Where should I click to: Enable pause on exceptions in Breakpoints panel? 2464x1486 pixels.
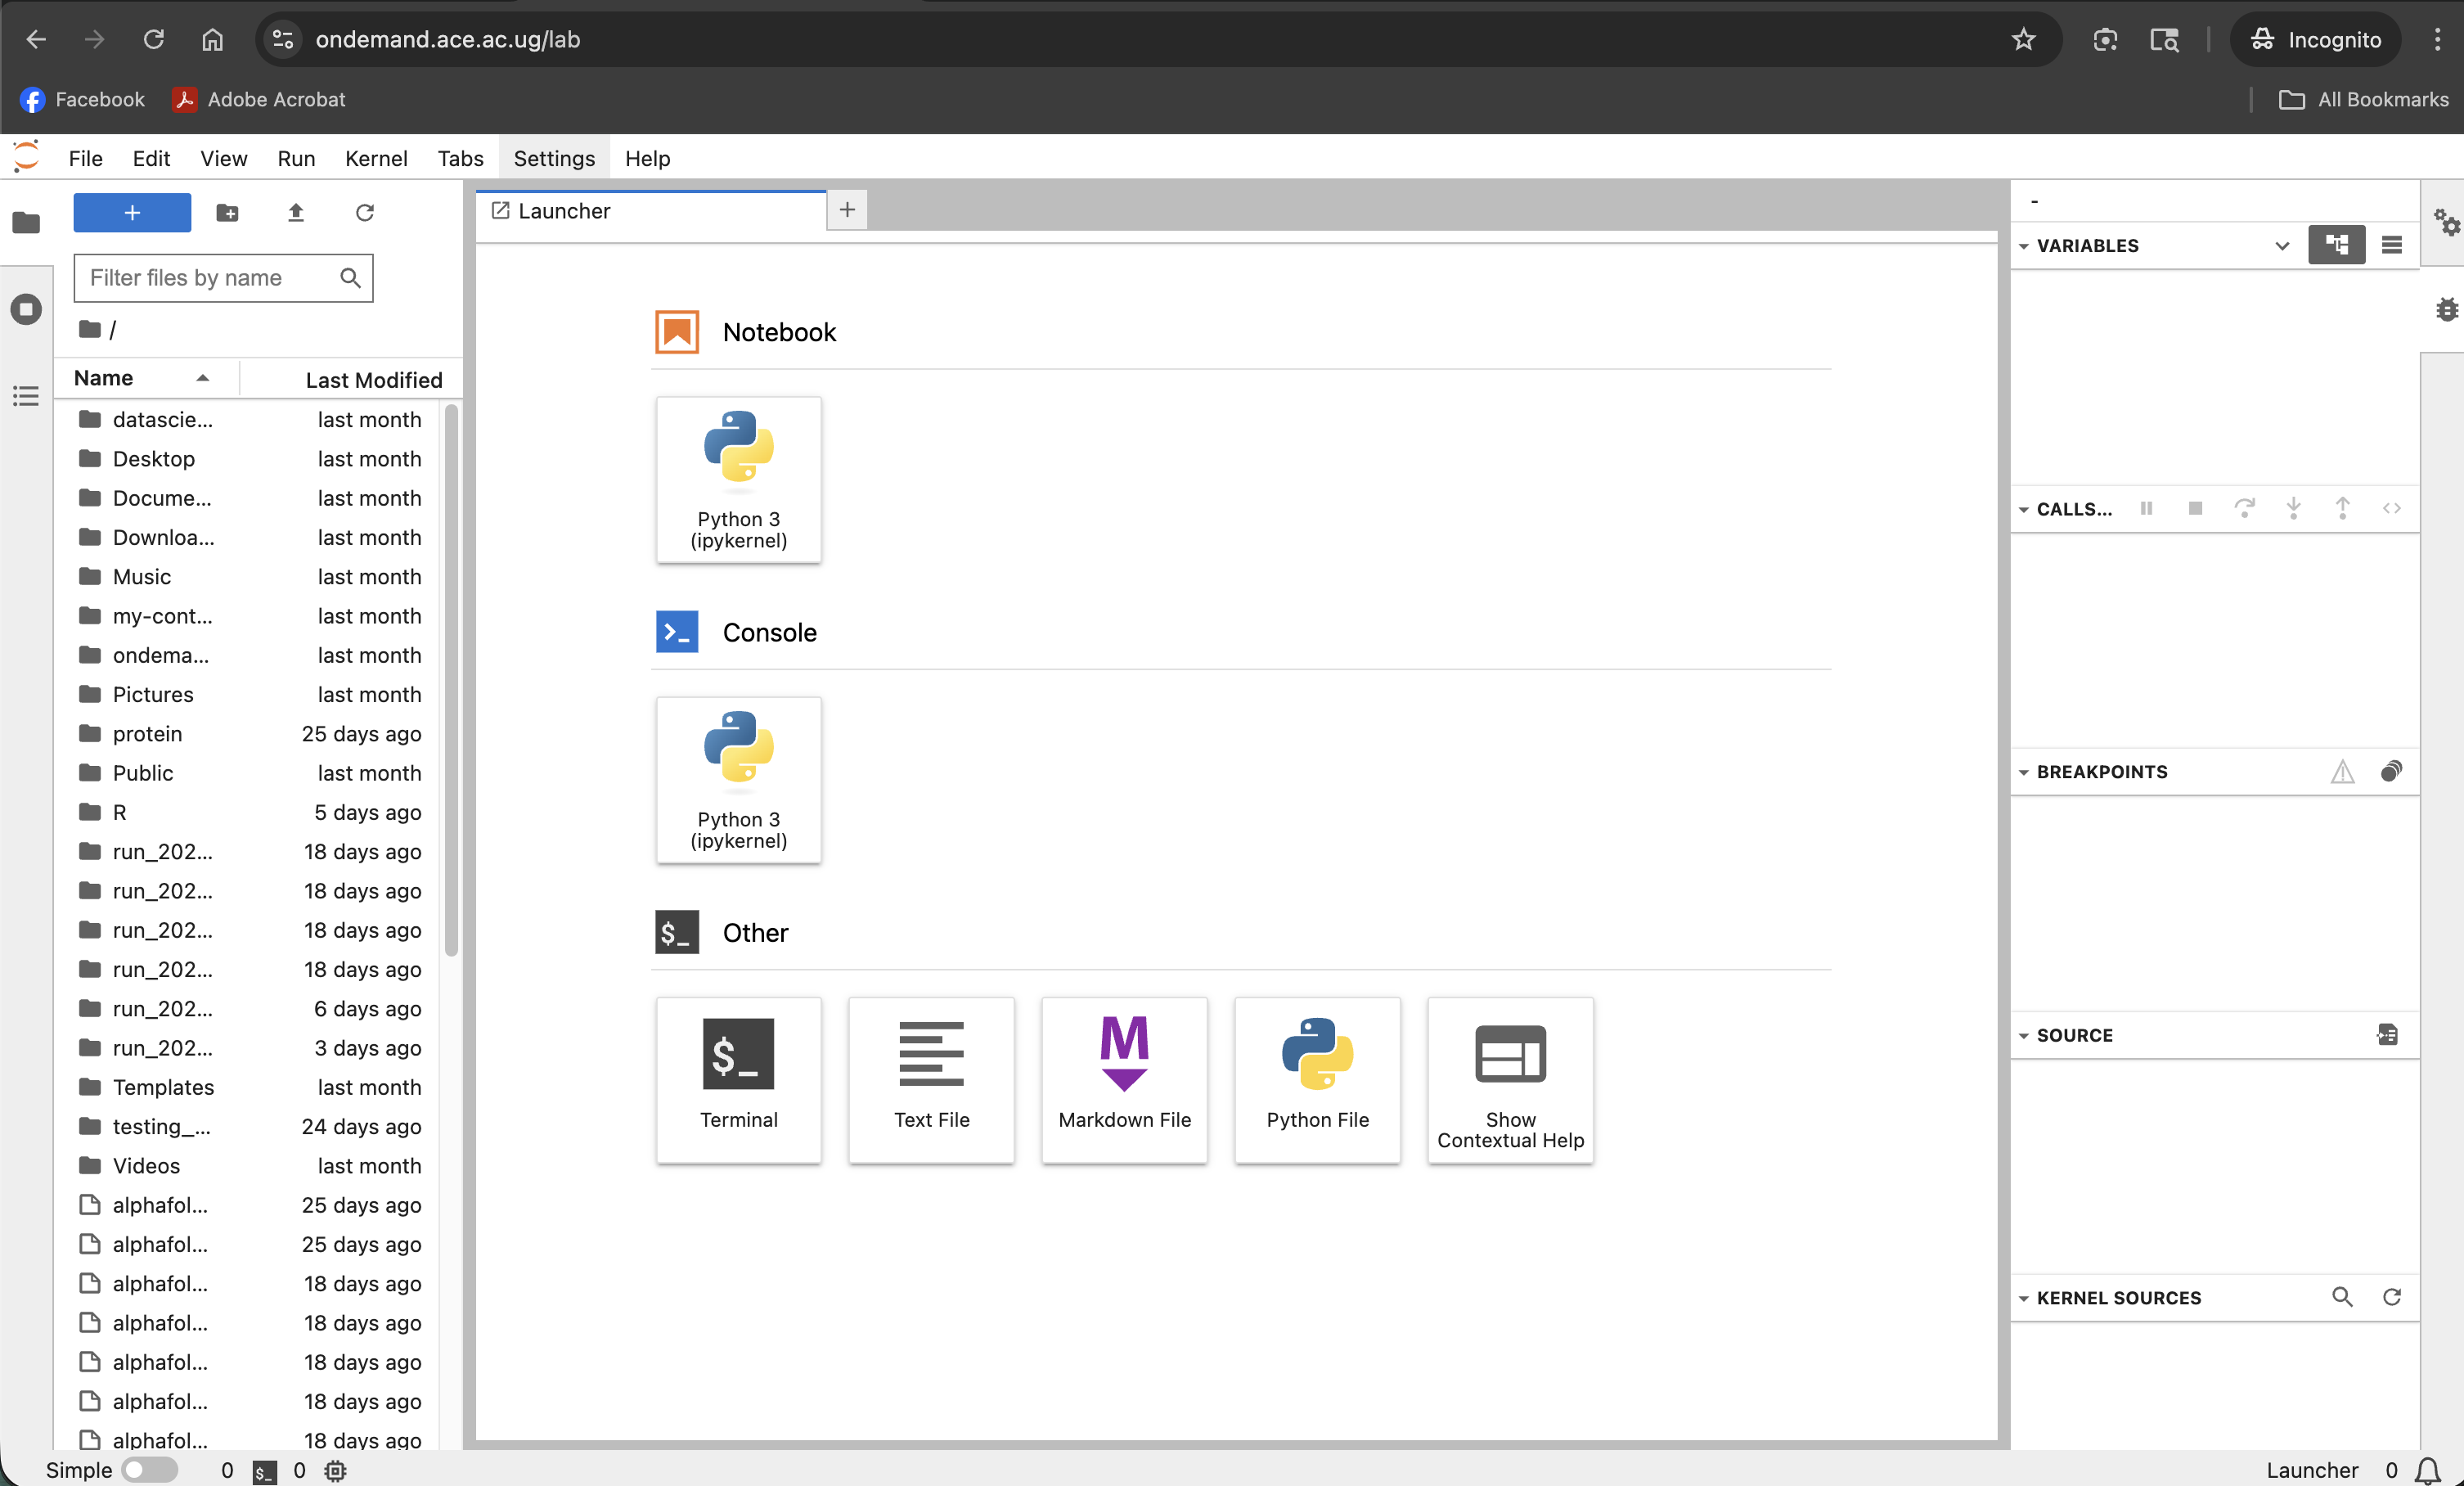click(x=2342, y=771)
